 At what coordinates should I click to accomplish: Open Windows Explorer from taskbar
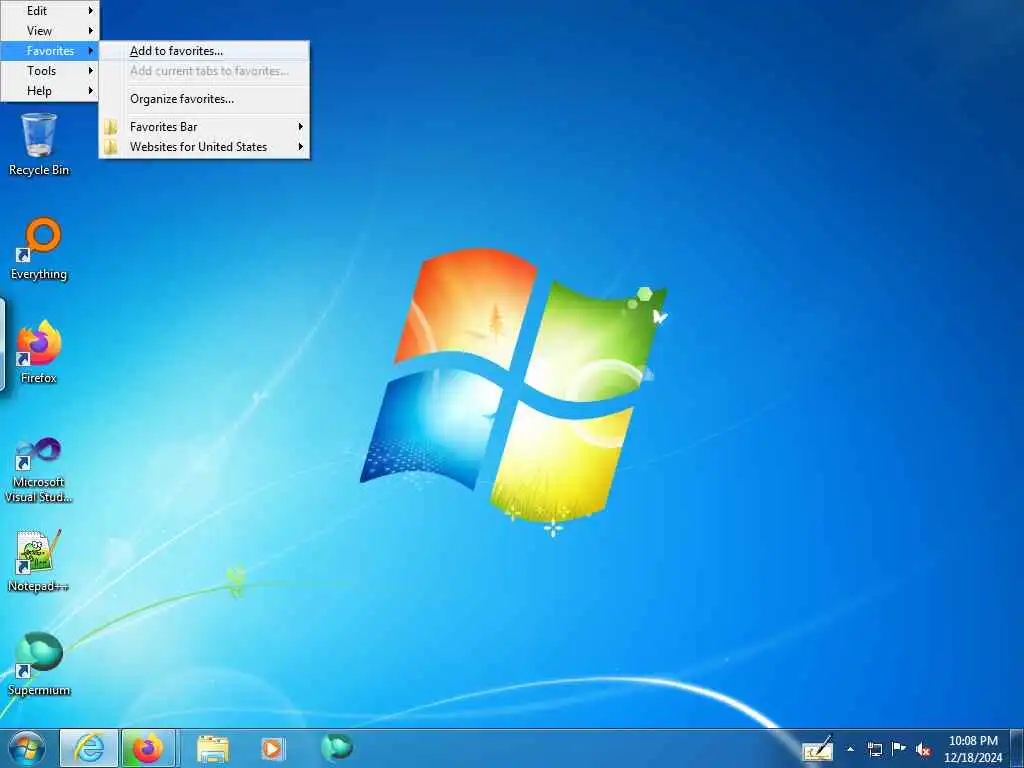tap(213, 749)
